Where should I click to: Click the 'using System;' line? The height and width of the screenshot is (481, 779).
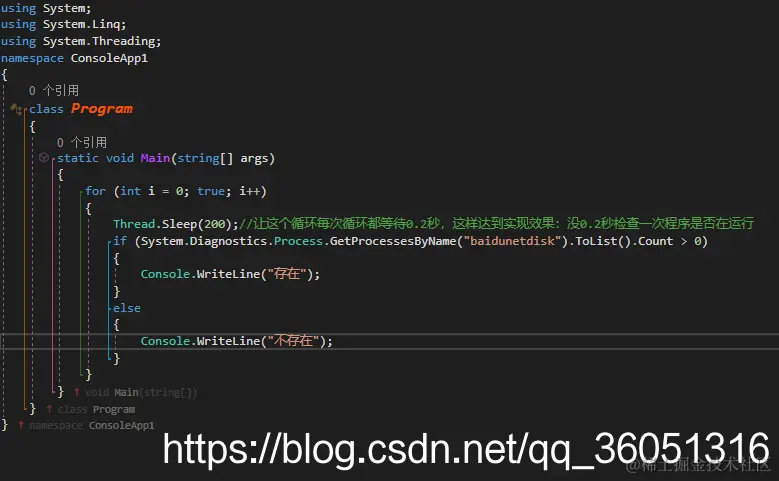tap(46, 8)
